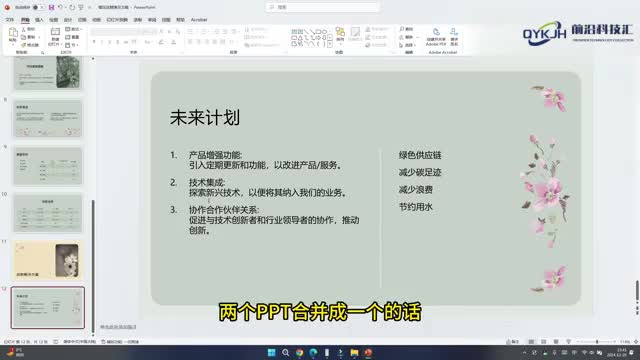Click the text '减少碳足迹'

click(420, 172)
